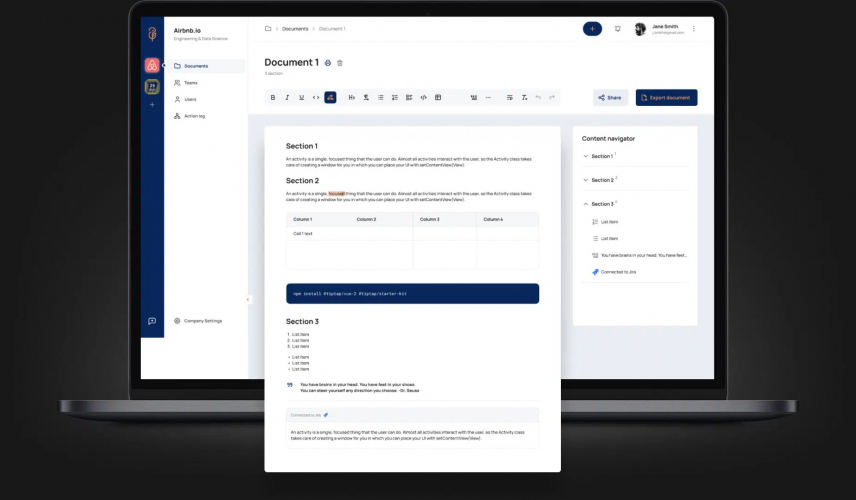856x500 pixels.
Task: Open the three-dot user options menu
Action: [694, 29]
